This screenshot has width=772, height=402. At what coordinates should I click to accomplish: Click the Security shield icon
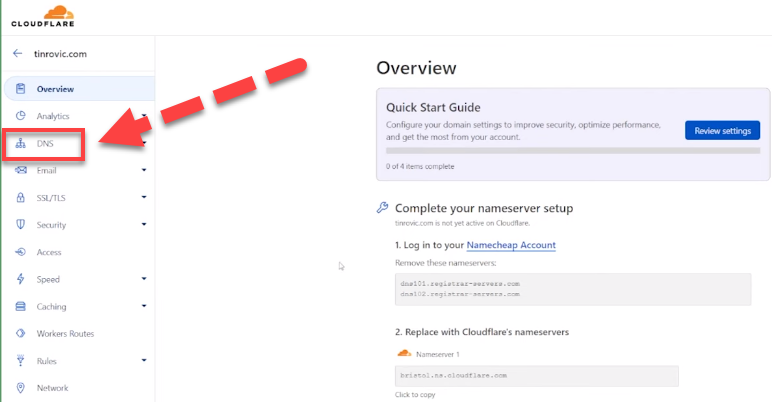20,225
